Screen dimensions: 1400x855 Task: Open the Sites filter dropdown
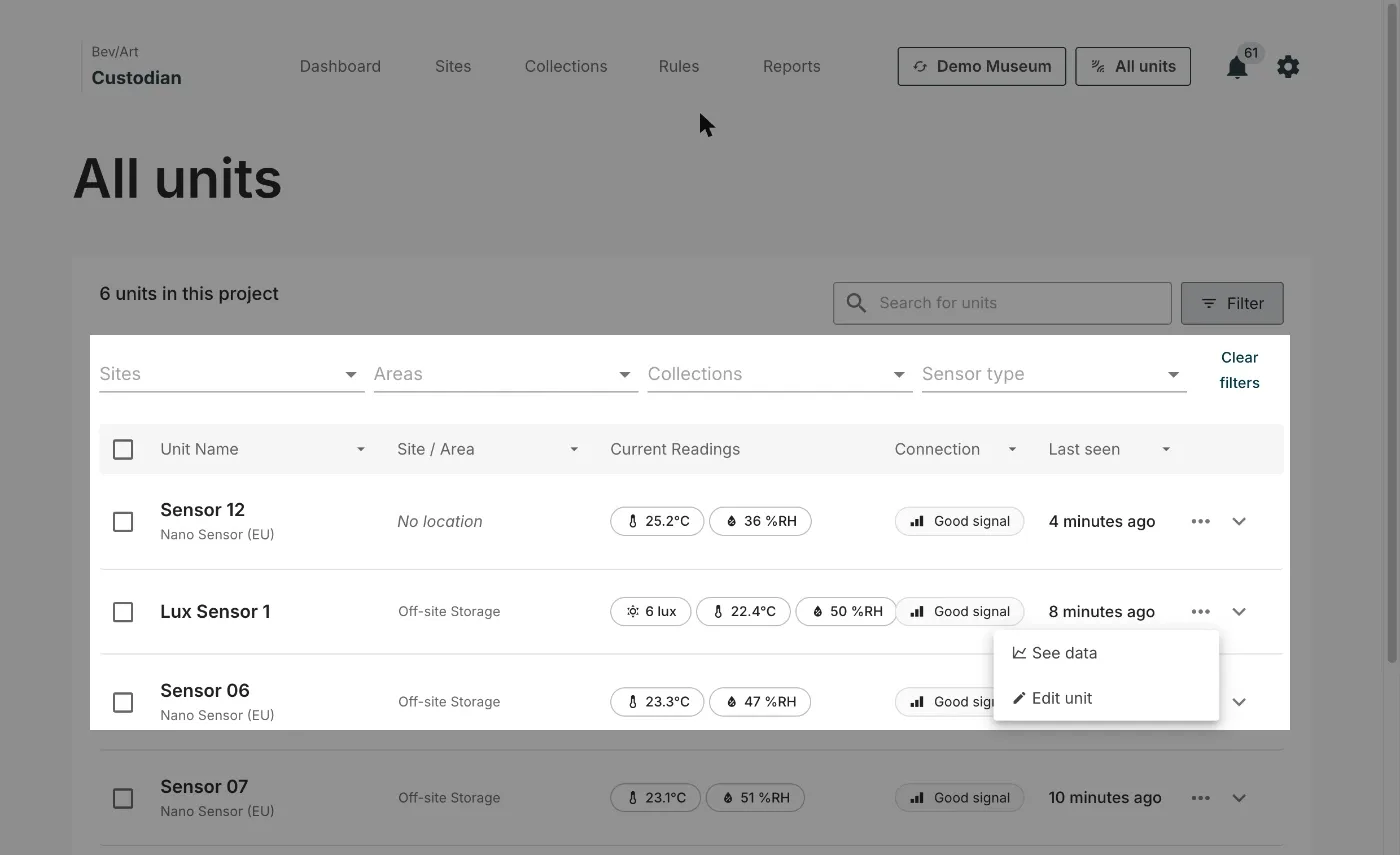click(232, 374)
